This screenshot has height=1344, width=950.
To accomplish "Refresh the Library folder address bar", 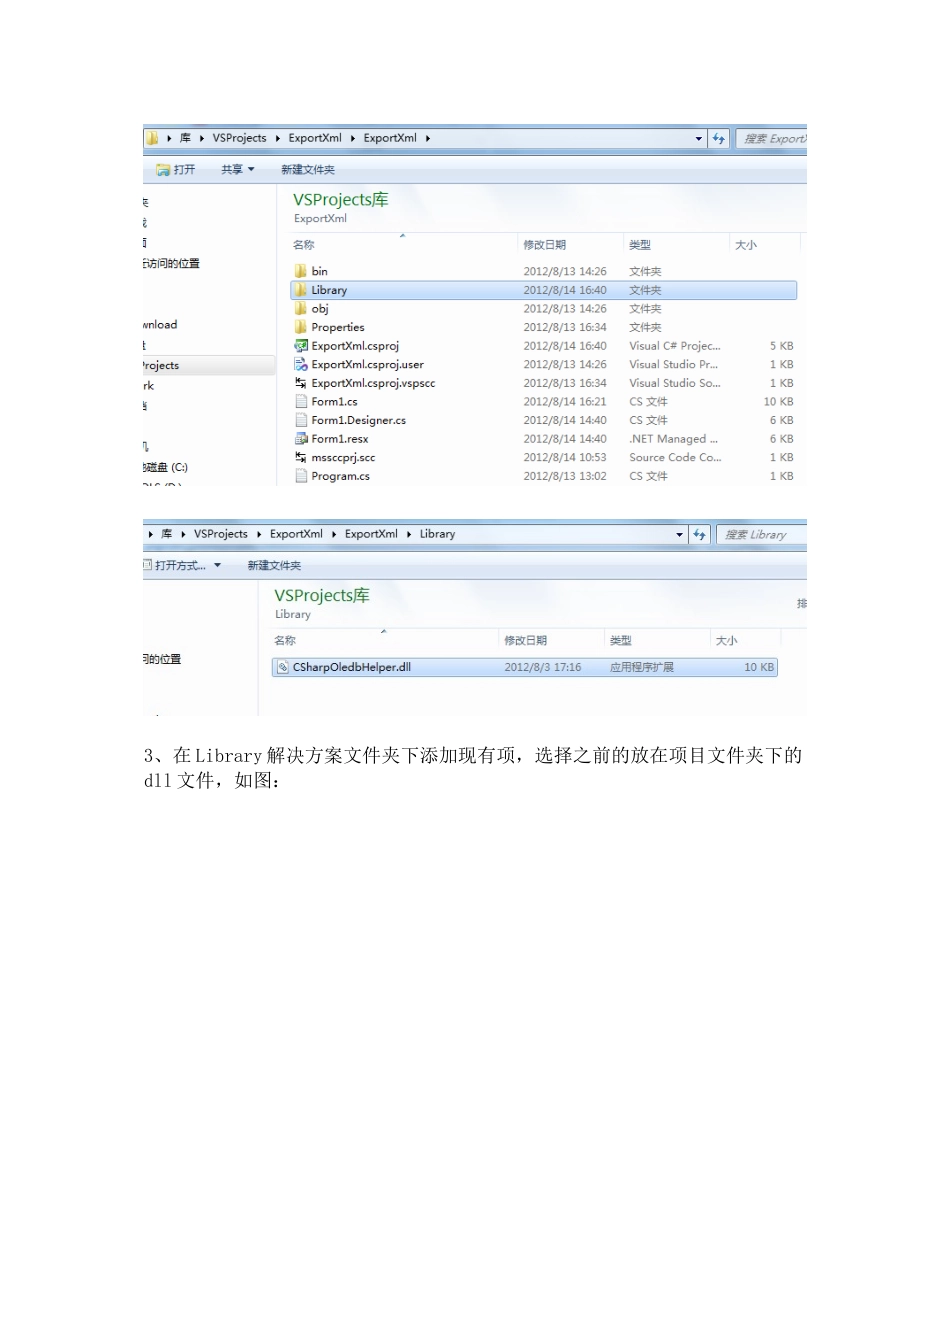I will (x=699, y=535).
